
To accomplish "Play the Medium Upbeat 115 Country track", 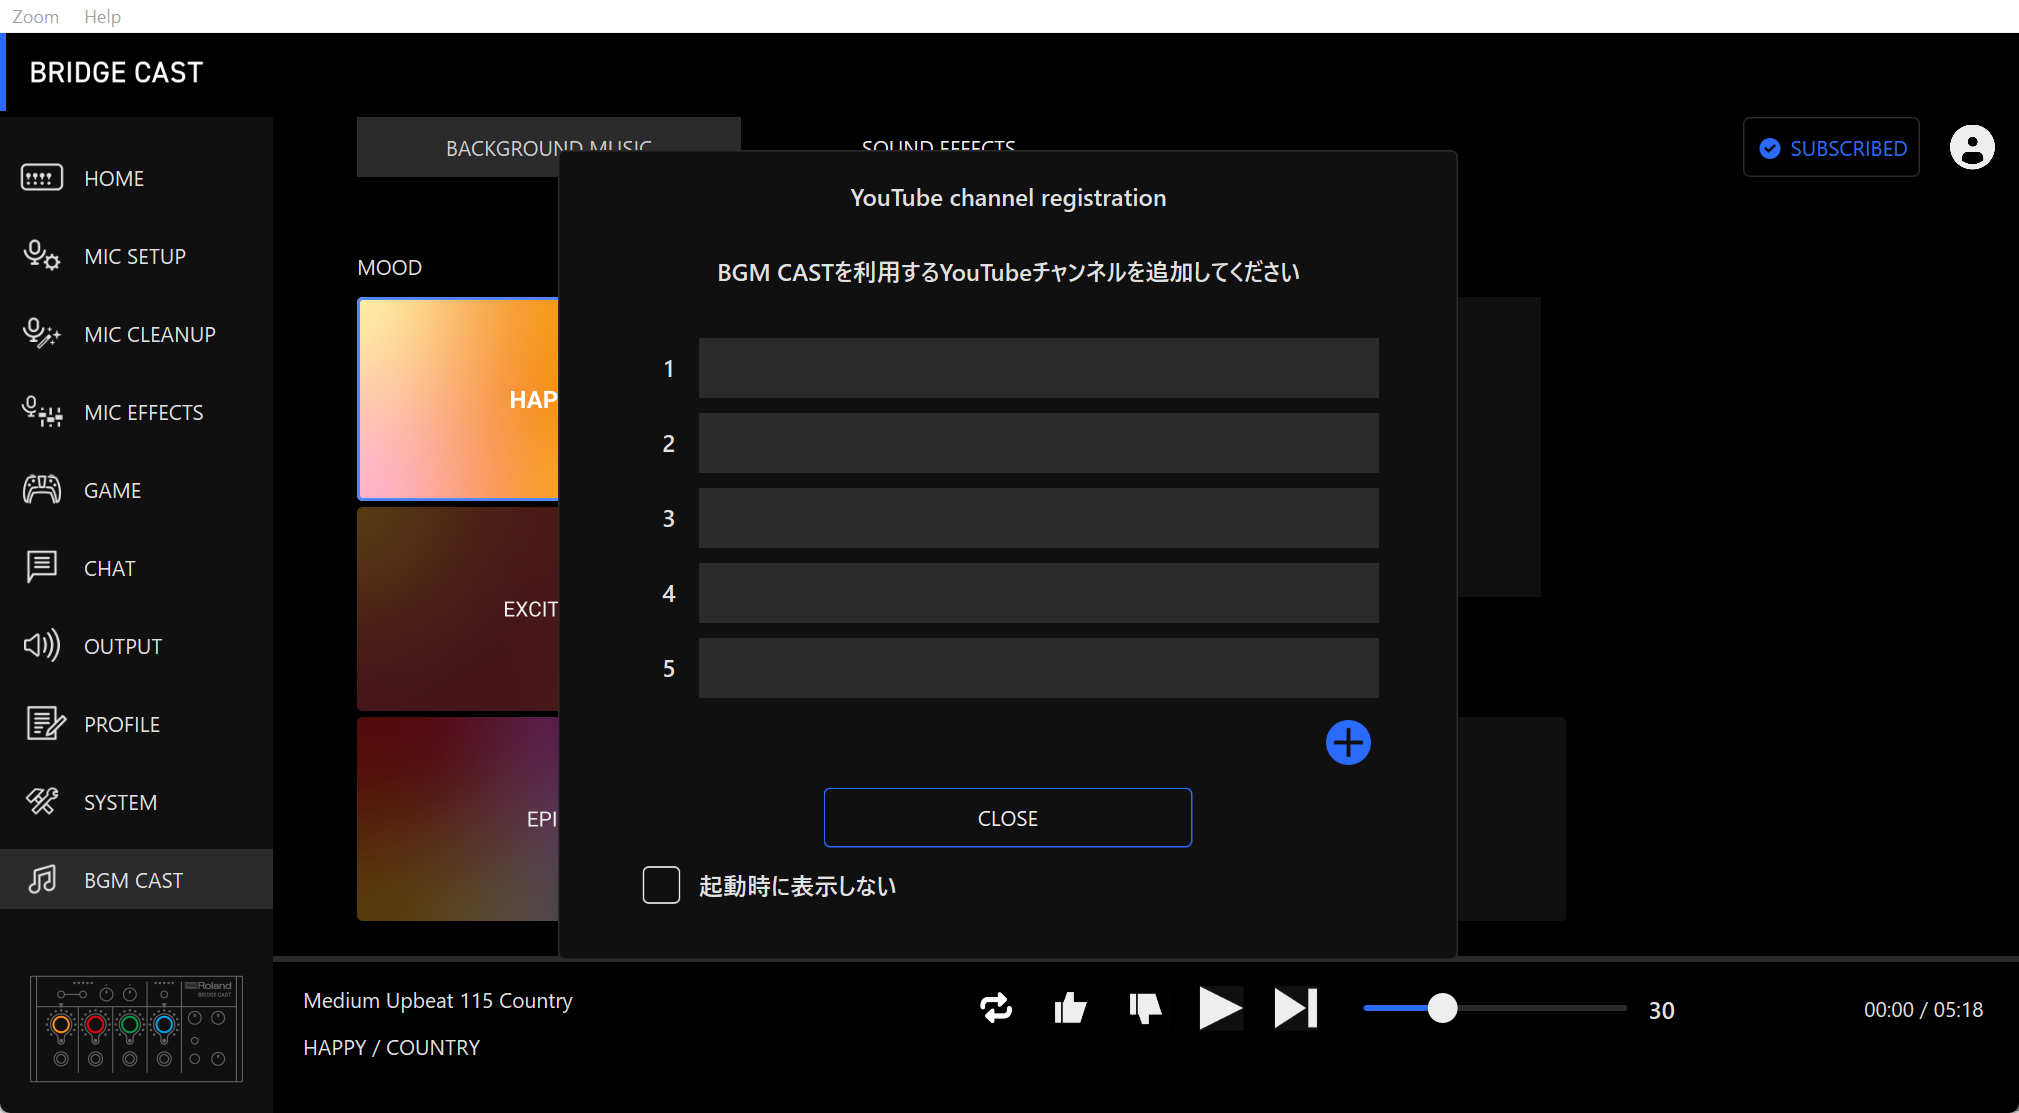I will coord(1220,1009).
